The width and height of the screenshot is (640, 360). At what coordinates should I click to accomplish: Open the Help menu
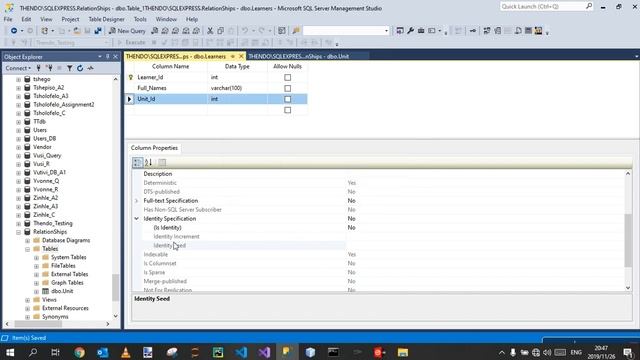(x=192, y=19)
